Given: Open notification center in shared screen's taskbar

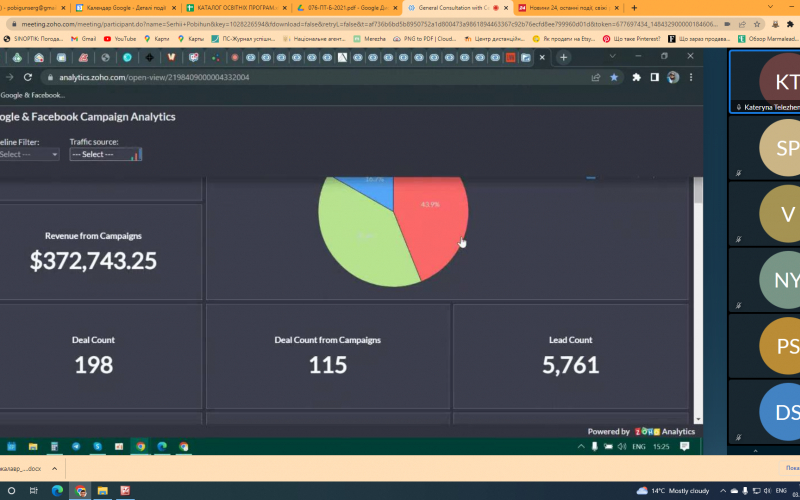Looking at the screenshot, I should point(685,446).
